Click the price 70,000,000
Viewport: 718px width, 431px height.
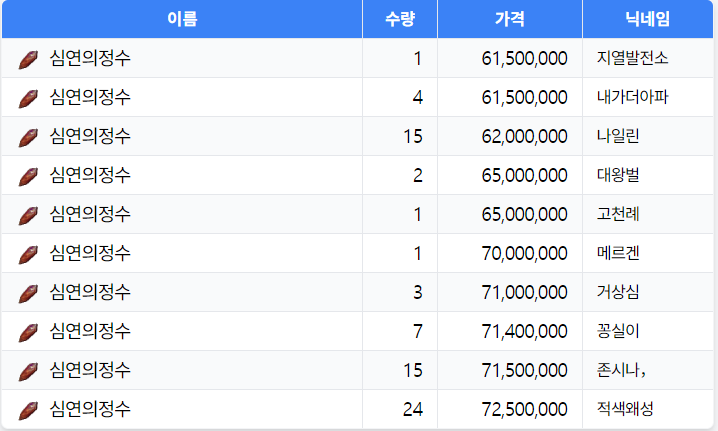pos(524,253)
